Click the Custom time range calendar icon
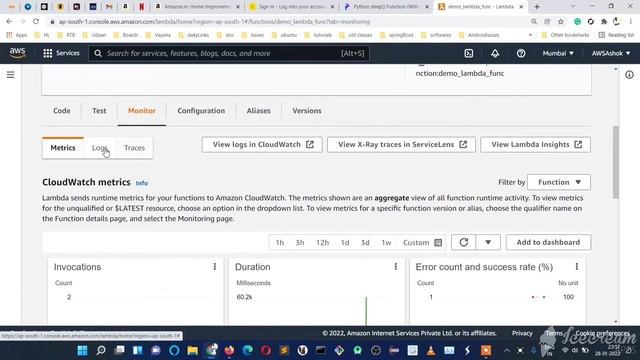Screen dimensions: 640x360 tap(438, 242)
